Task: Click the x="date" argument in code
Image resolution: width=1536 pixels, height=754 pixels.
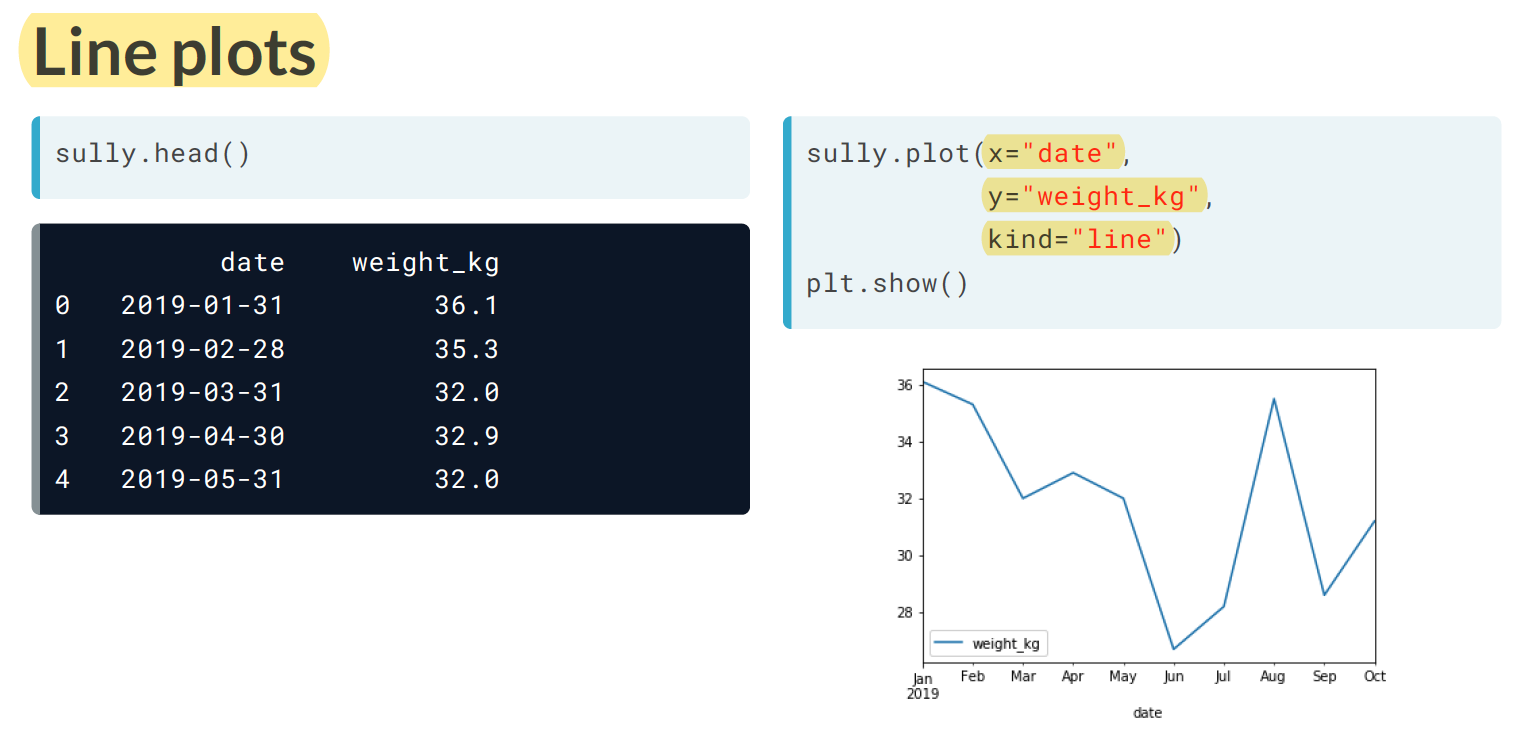Action: [1053, 153]
